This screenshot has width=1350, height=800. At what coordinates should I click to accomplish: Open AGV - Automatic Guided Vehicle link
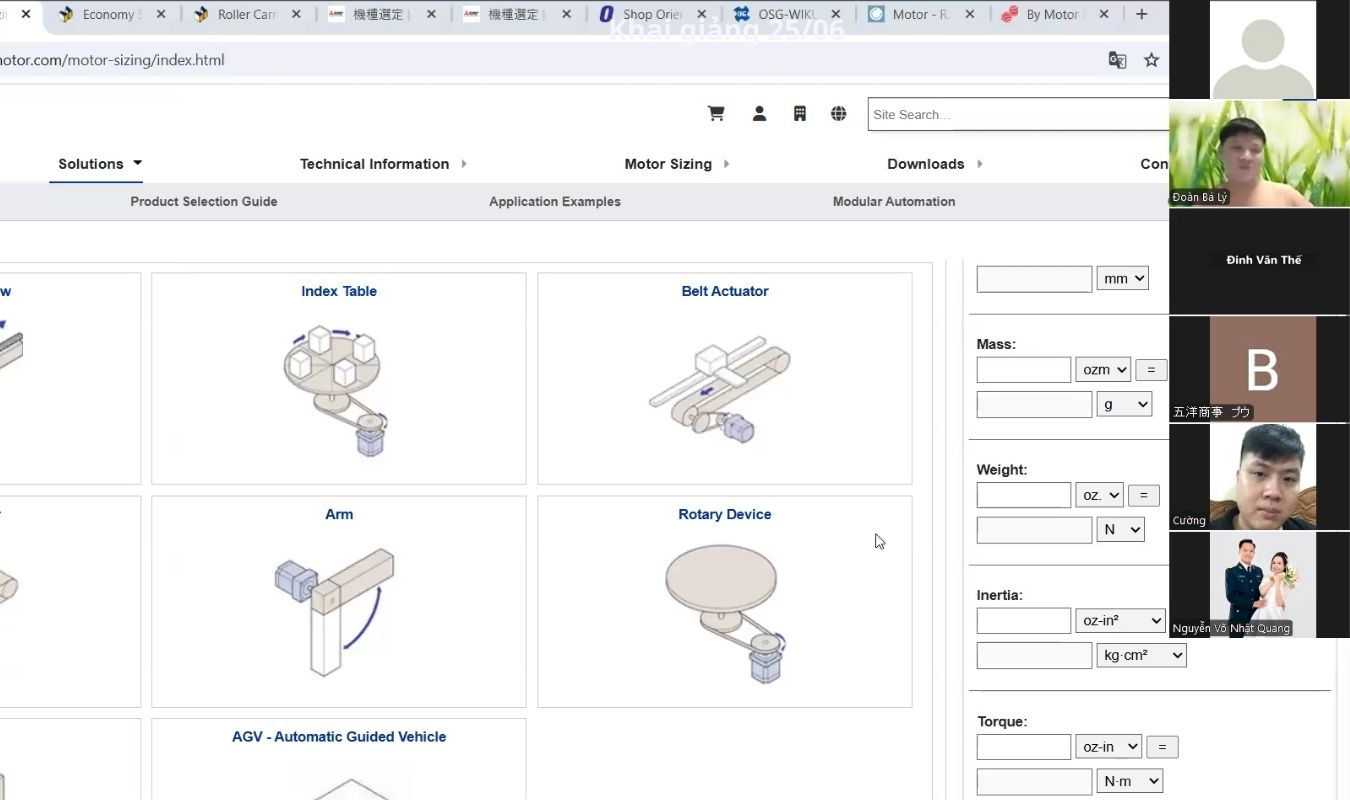[x=339, y=736]
